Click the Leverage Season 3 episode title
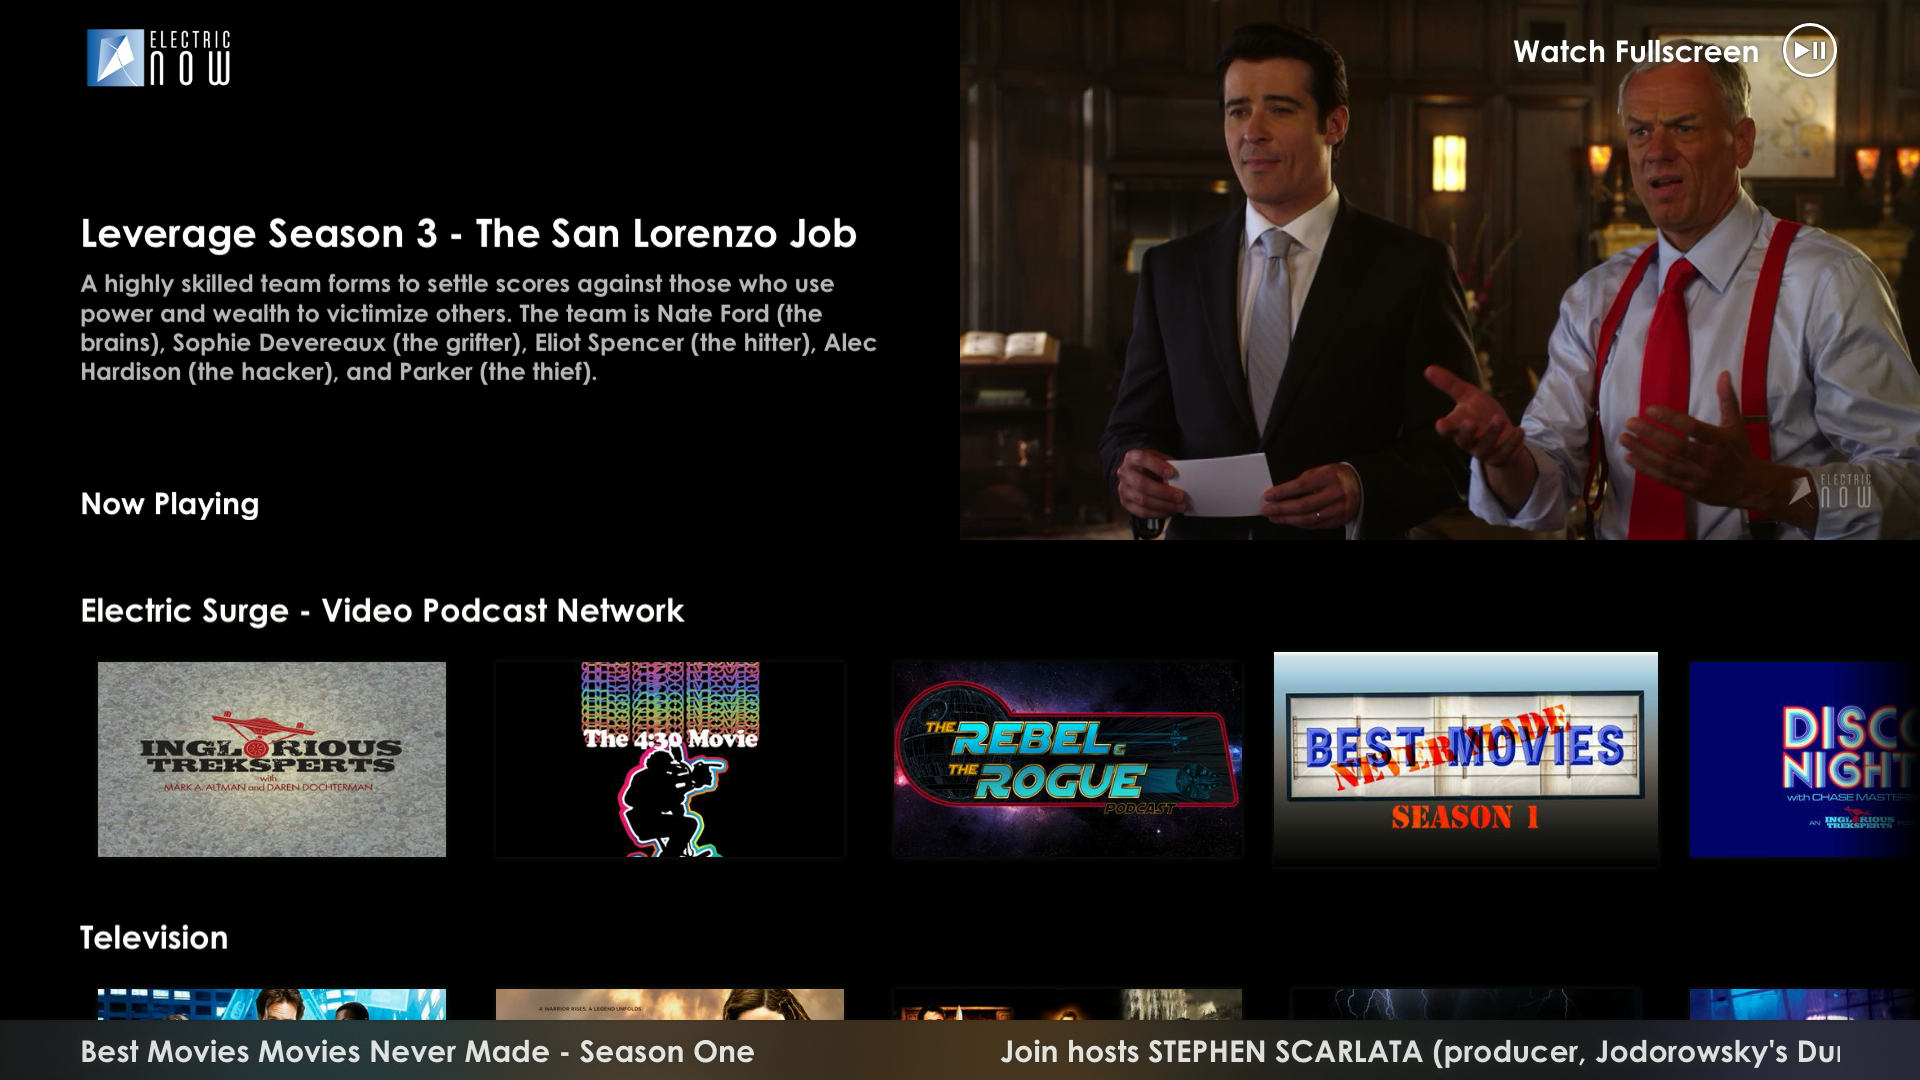 [x=468, y=234]
